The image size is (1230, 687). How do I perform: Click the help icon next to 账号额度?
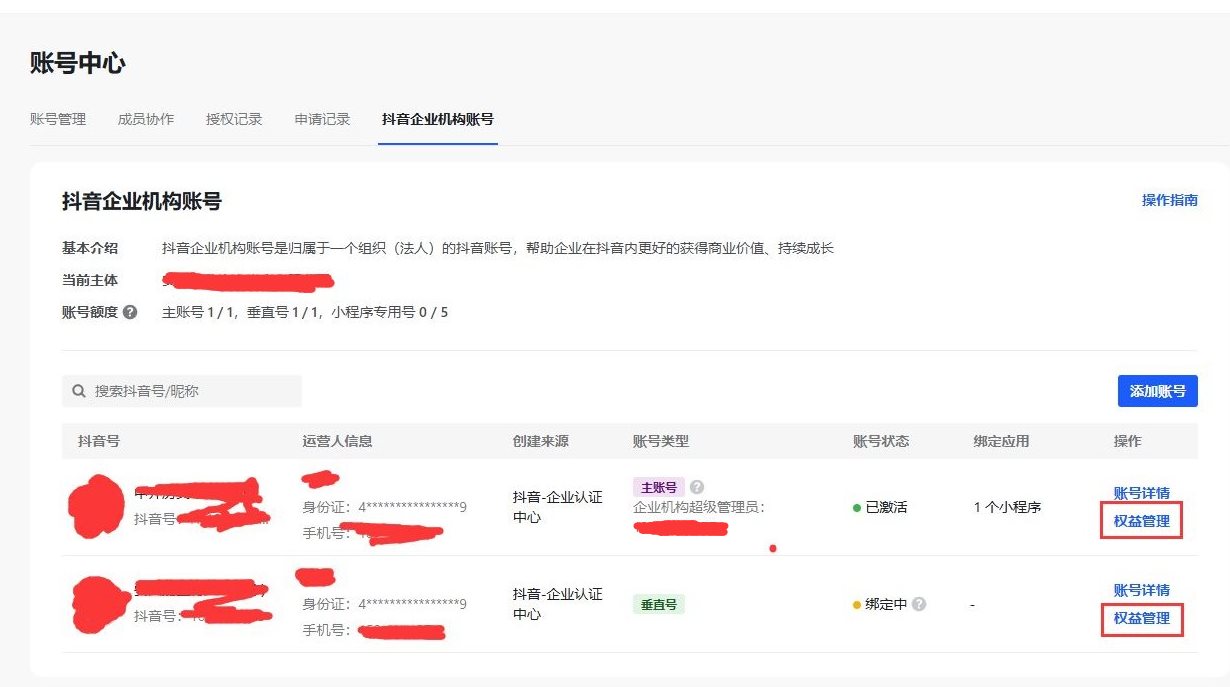130,312
